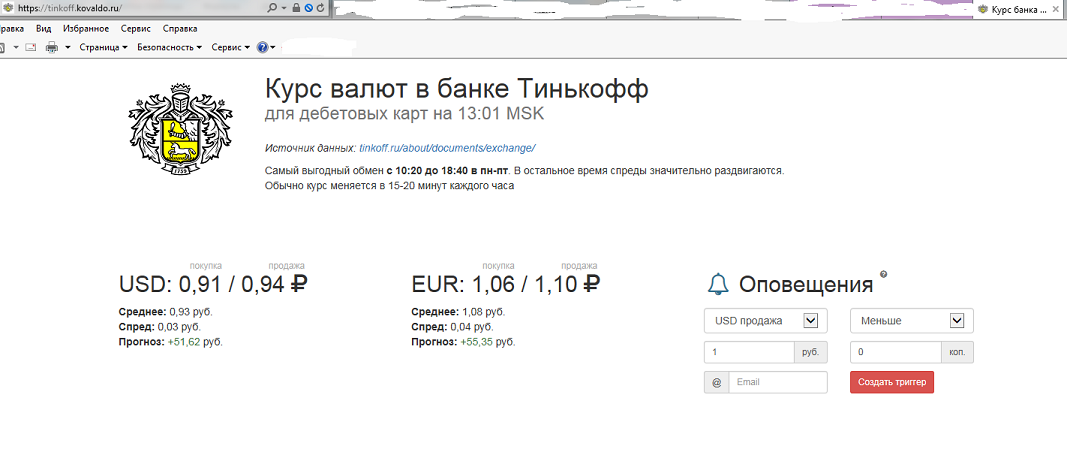Click the subtitle для дебетовых карт на 13:01 MSK
This screenshot has height=455, width=1067.
pyautogui.click(x=404, y=115)
